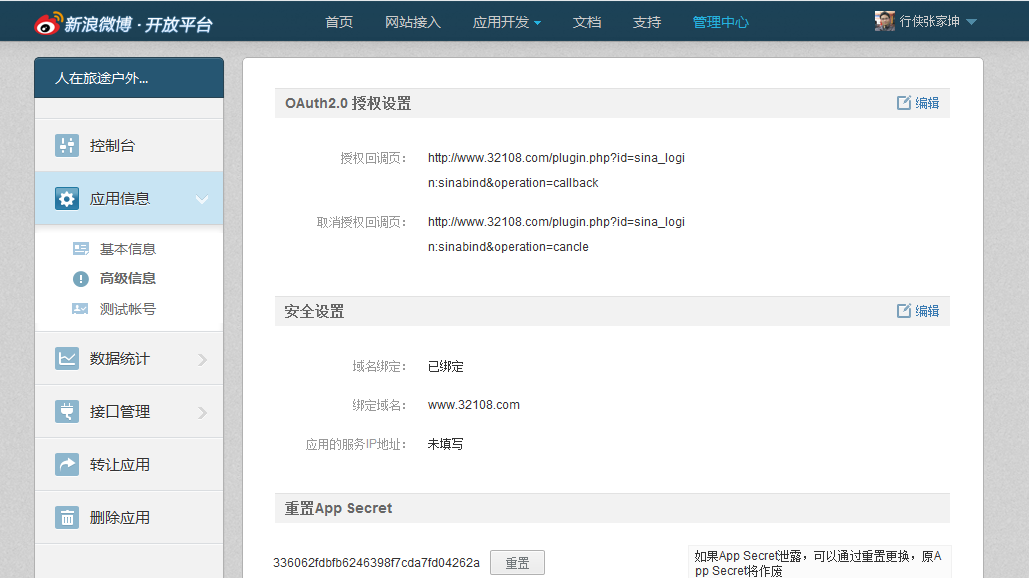
Task: Click the 删除应用 trash icon
Action: click(67, 518)
